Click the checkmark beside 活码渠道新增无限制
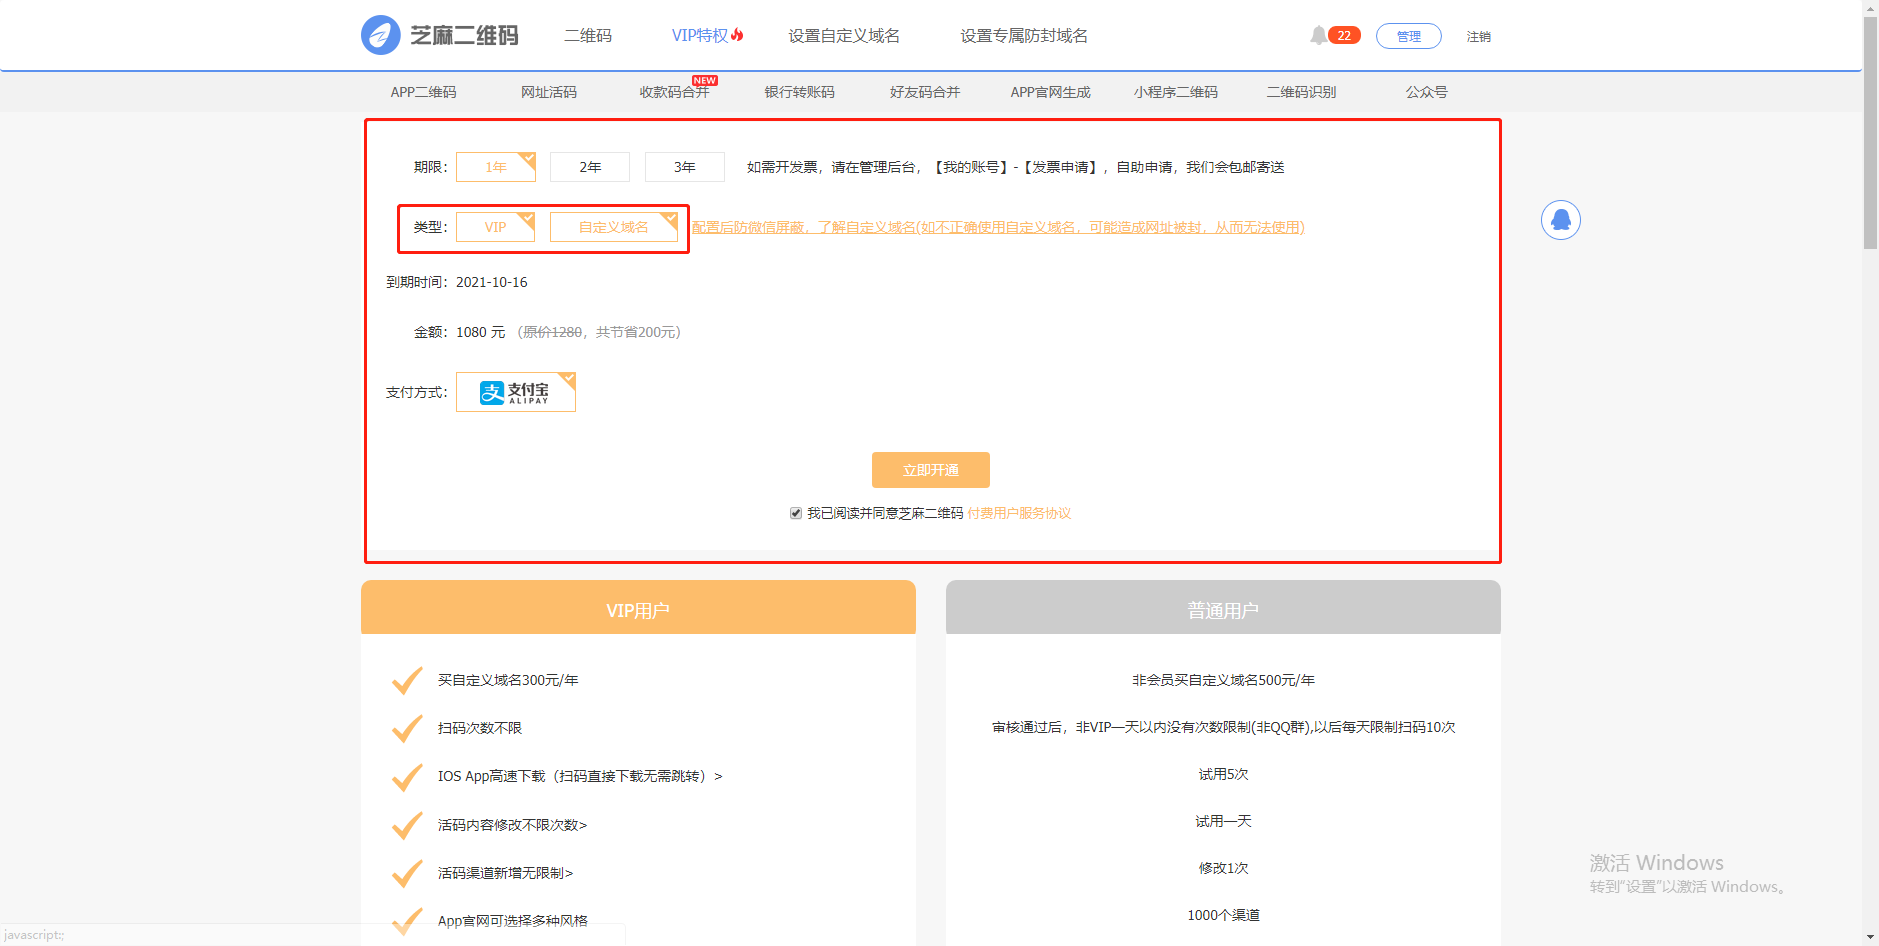Viewport: 1879px width, 946px height. [407, 873]
